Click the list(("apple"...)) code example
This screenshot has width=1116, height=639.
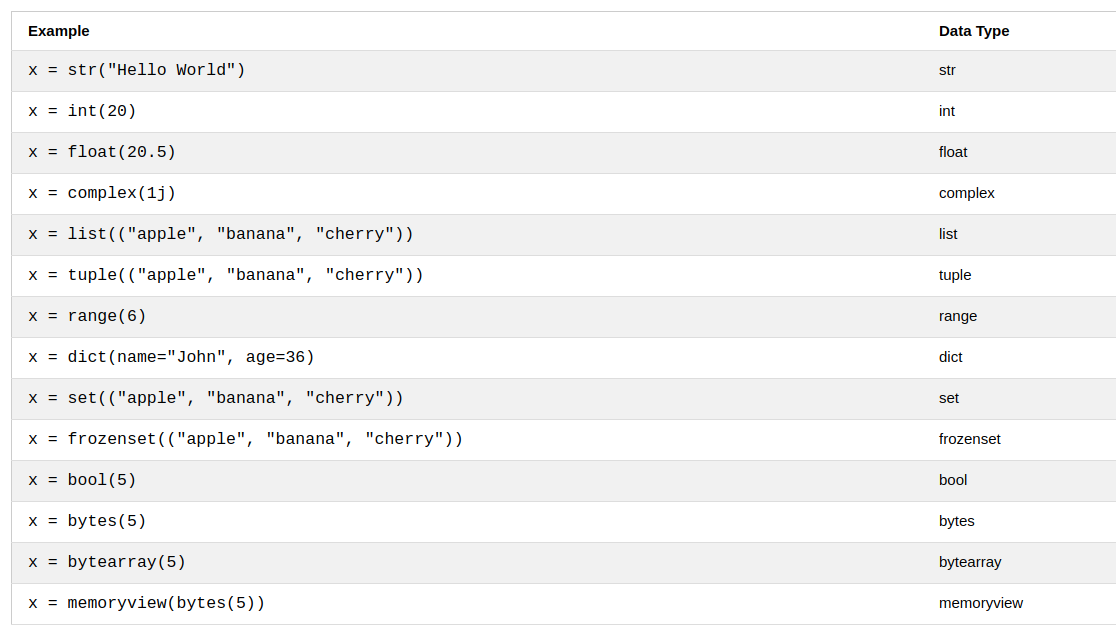click(x=221, y=234)
